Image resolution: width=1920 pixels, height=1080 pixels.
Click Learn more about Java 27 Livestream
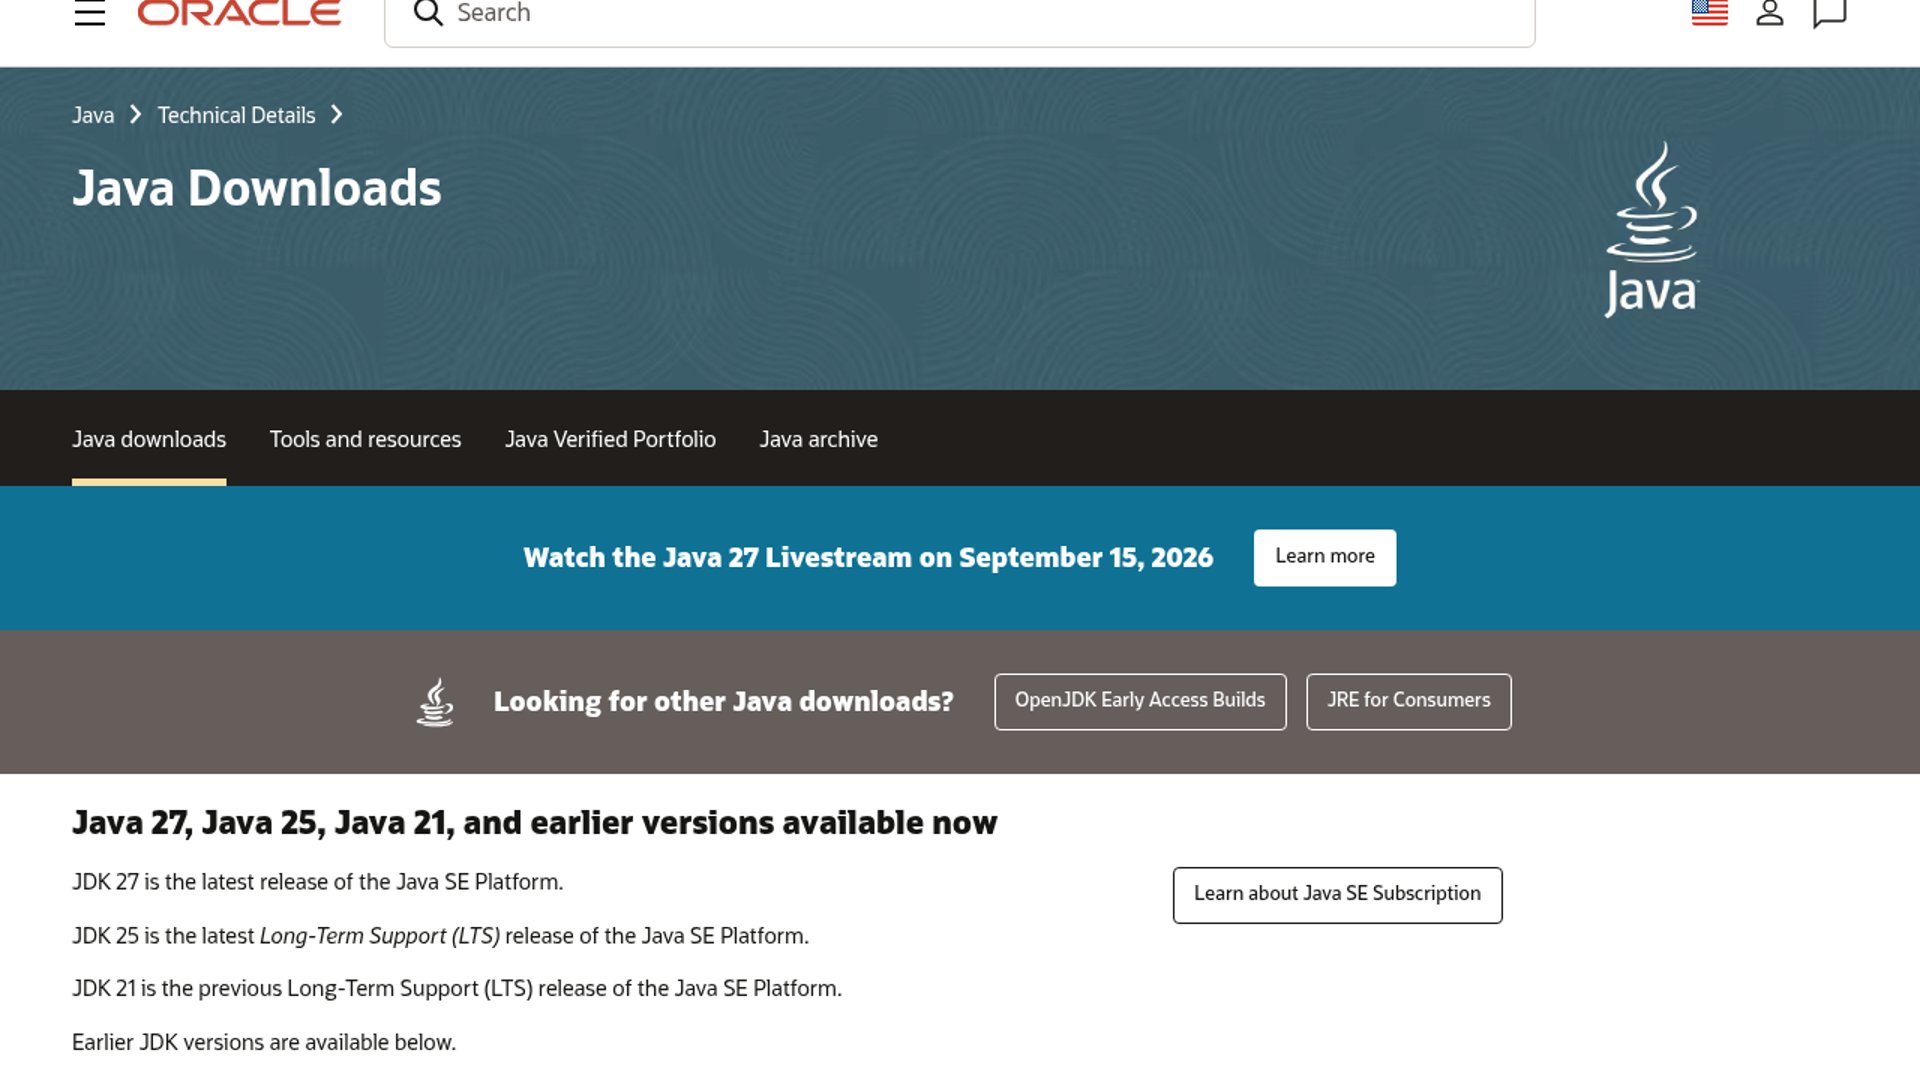1325,557
